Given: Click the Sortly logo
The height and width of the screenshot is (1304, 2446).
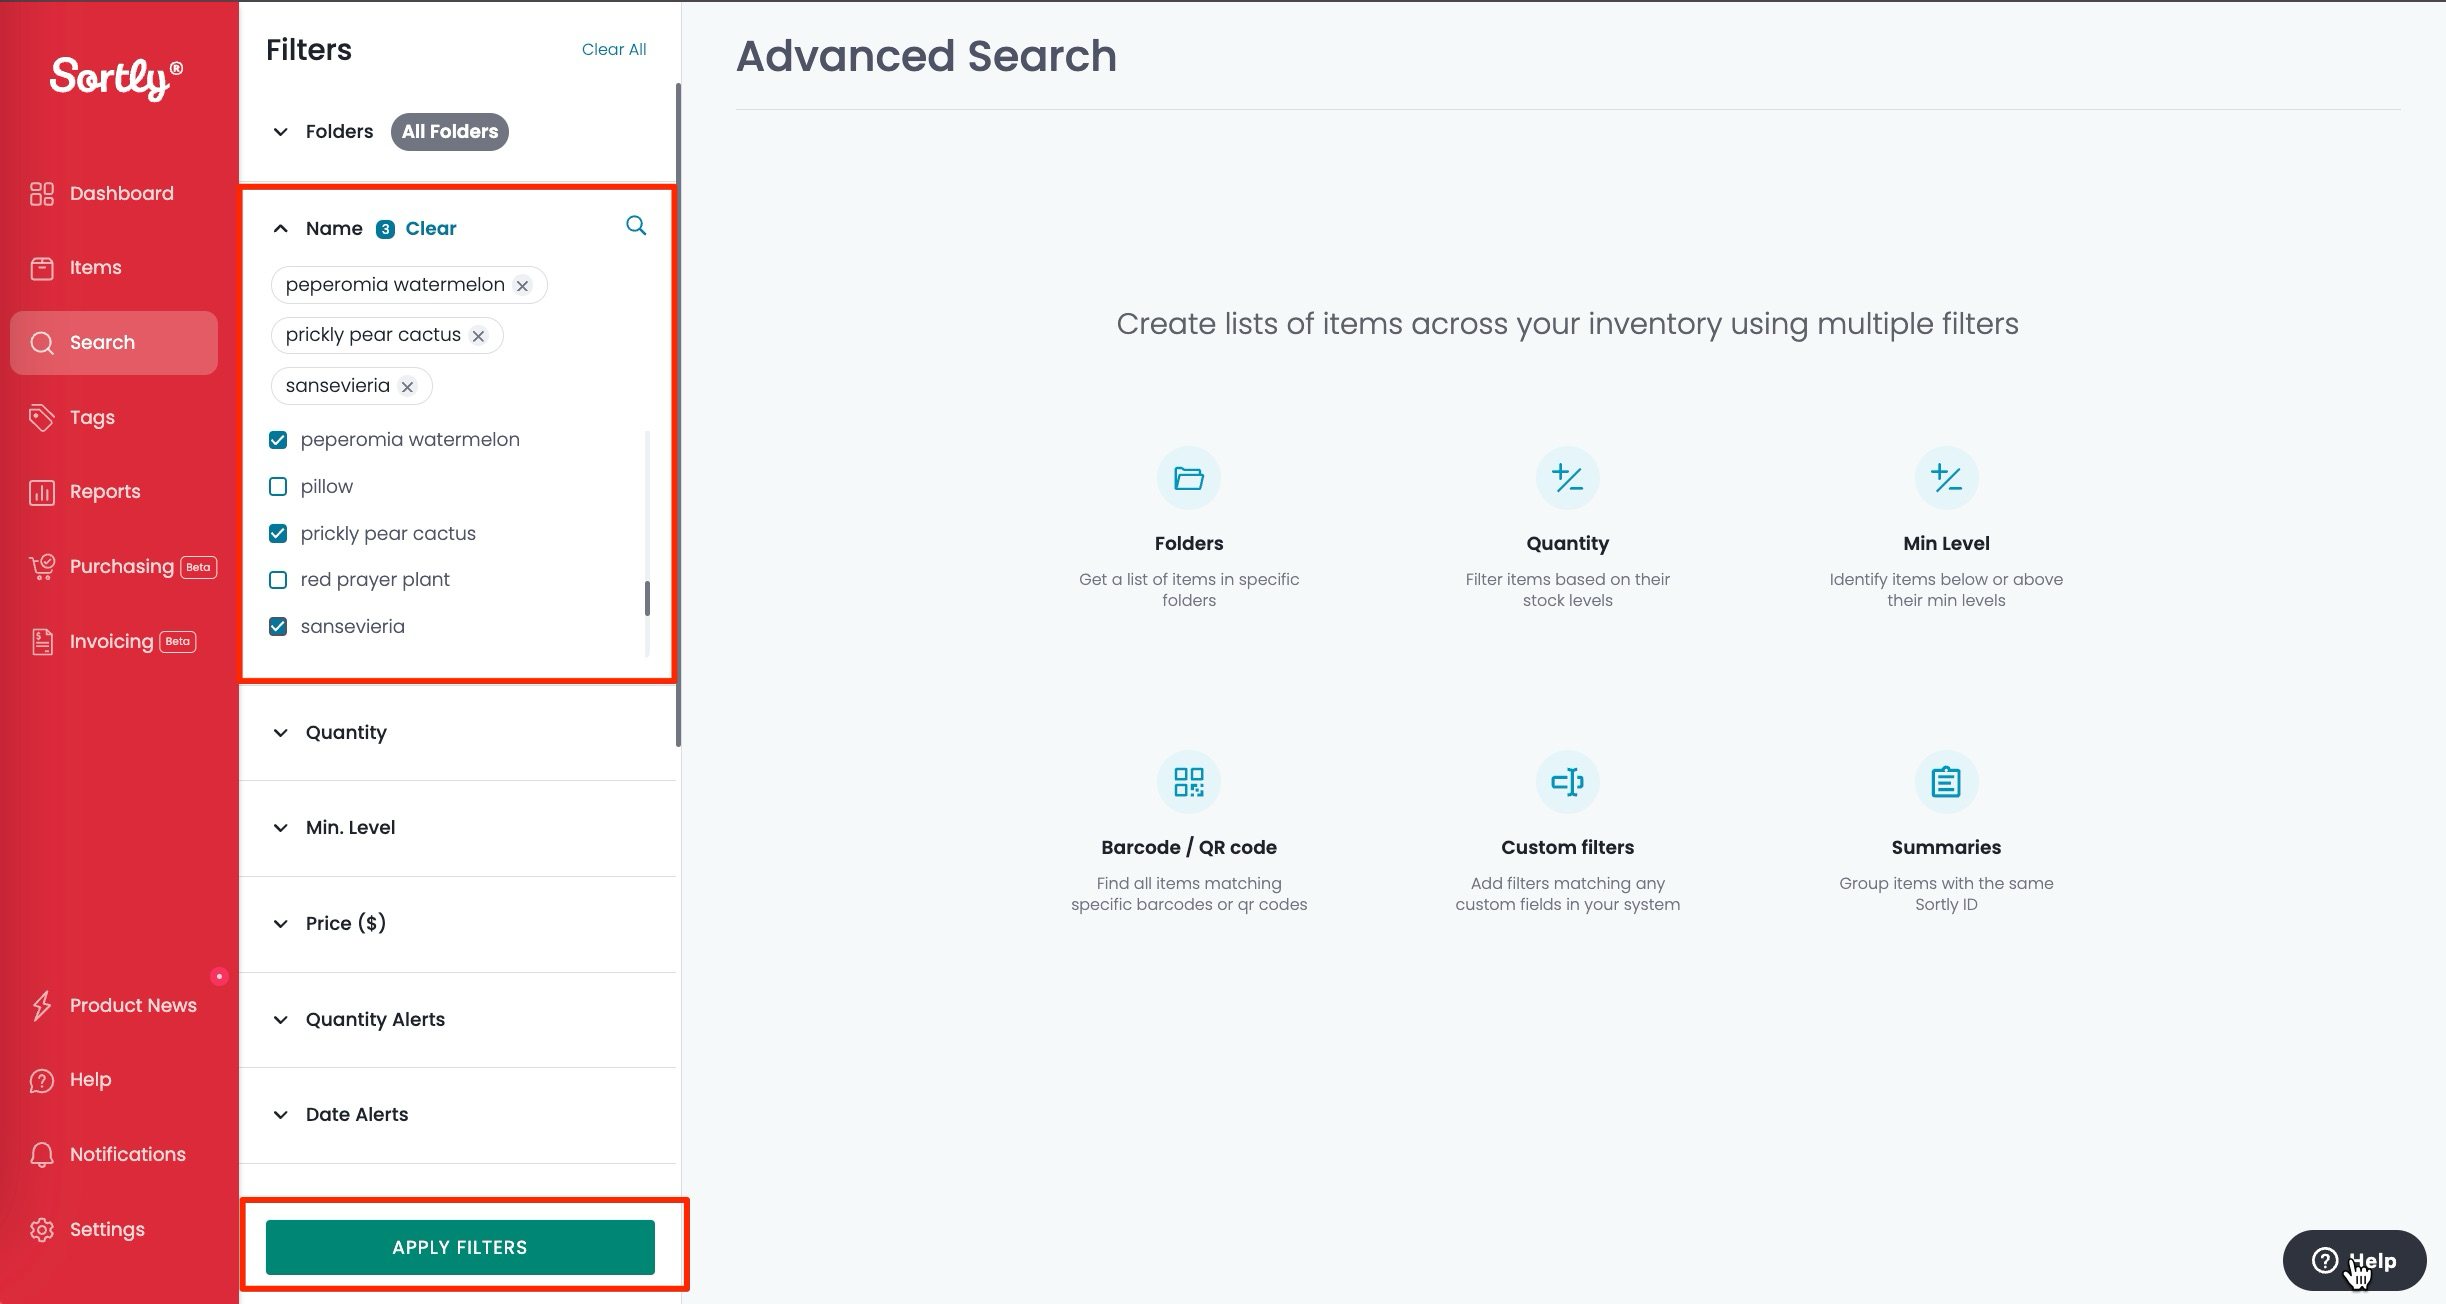Looking at the screenshot, I should pos(116,78).
